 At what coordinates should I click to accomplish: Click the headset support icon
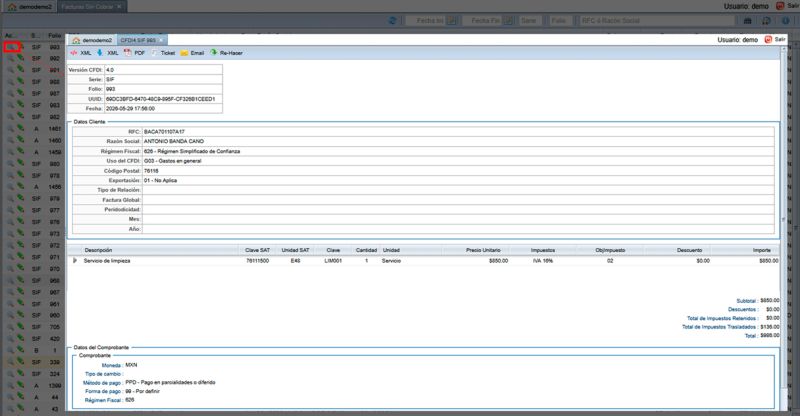point(766,20)
